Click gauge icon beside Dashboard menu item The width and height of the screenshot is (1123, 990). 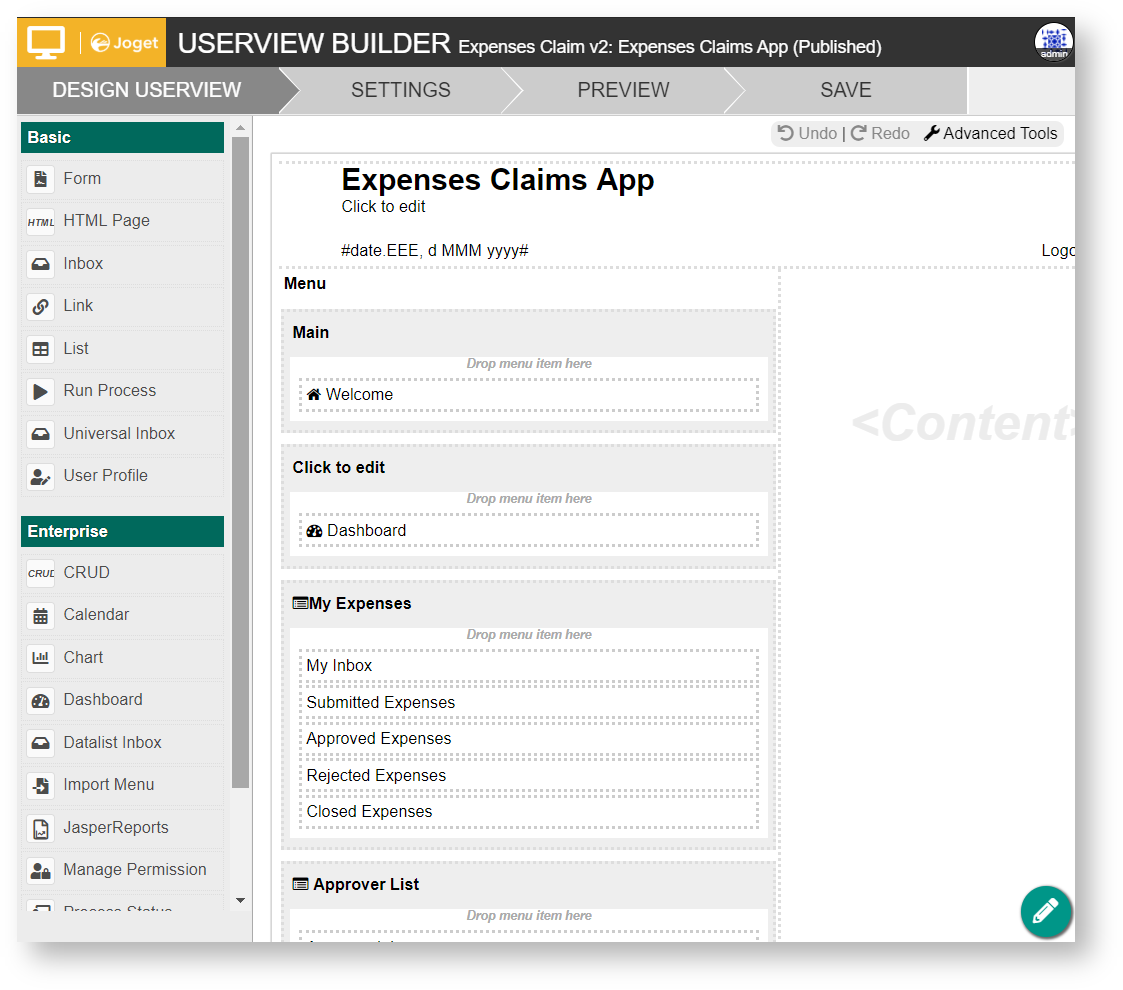pos(314,531)
